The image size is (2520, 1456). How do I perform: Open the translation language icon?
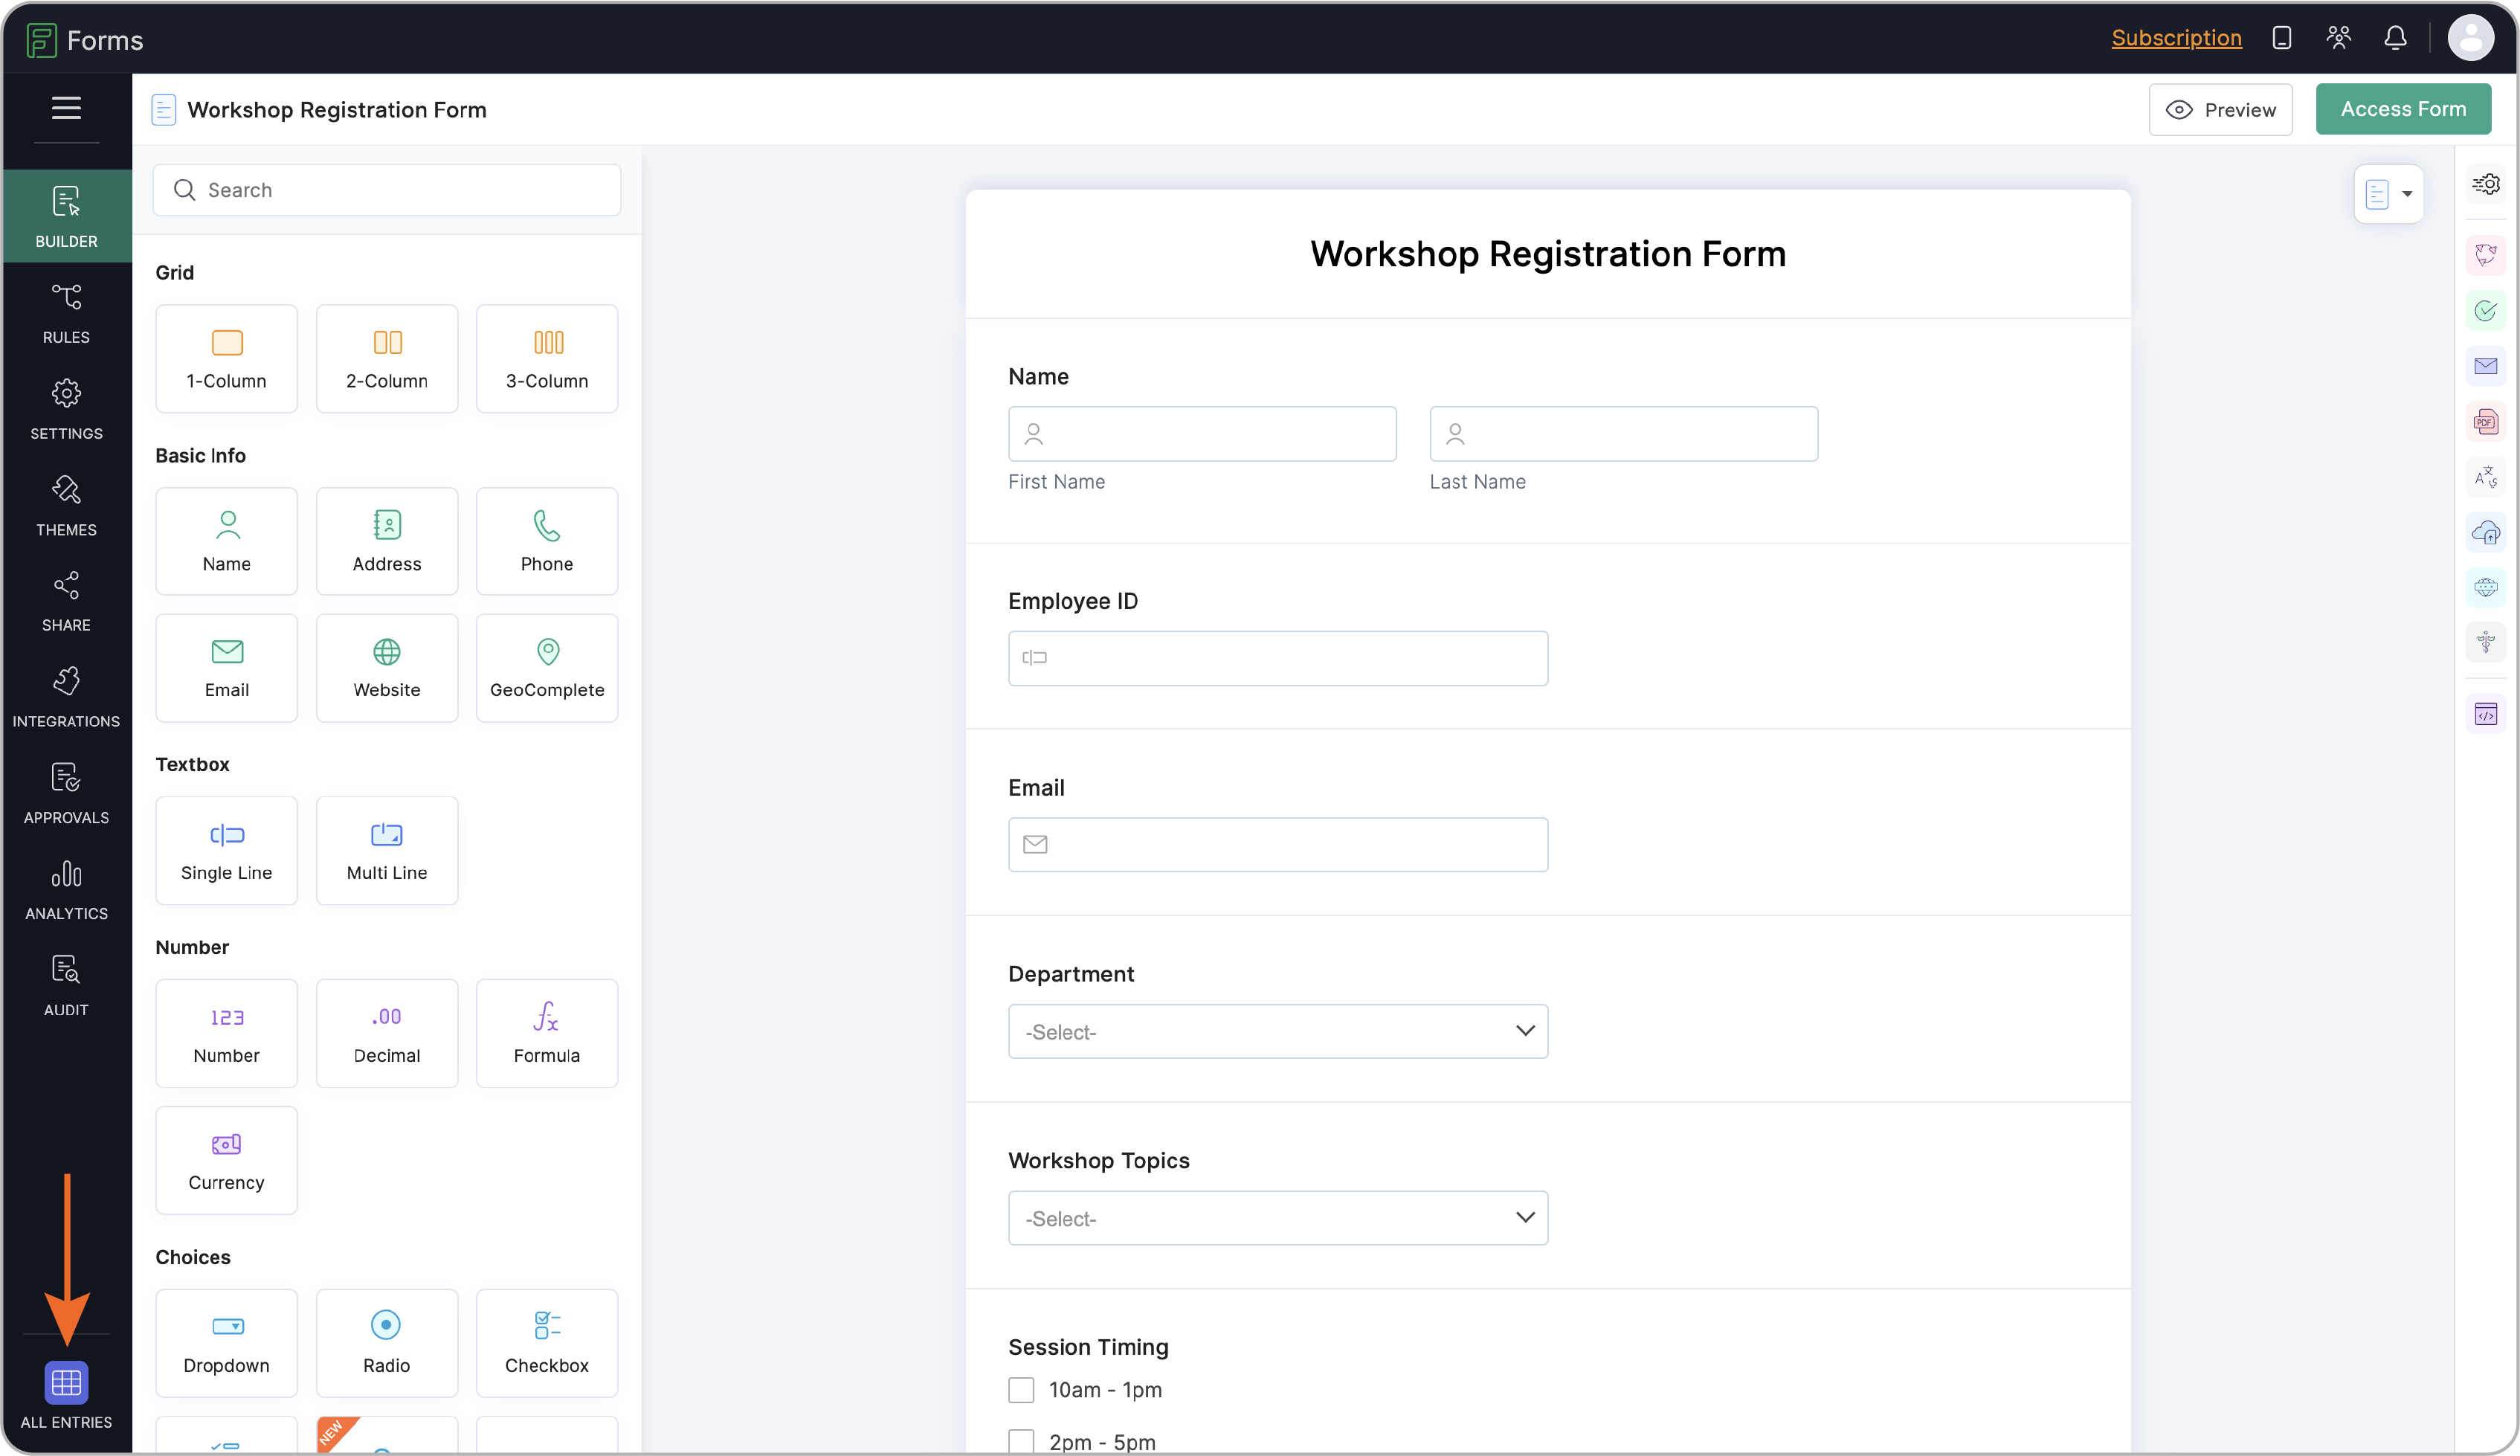point(2486,477)
